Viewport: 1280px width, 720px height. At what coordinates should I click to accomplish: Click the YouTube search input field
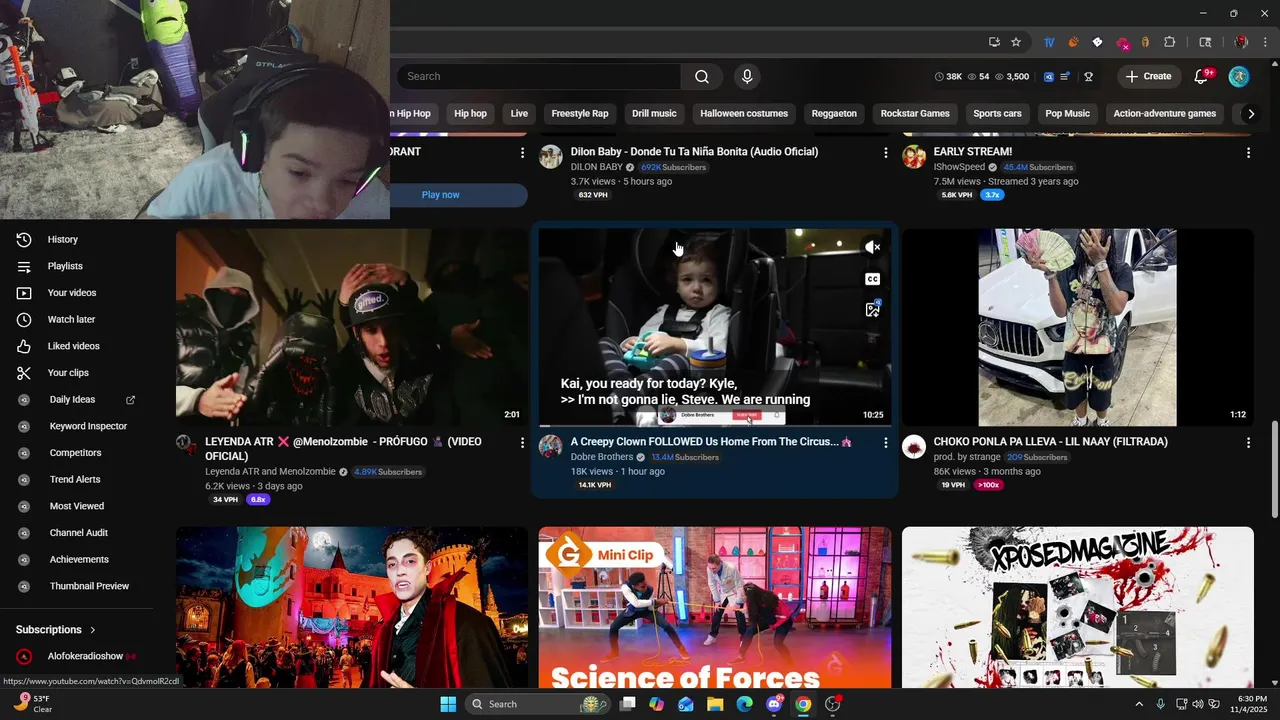click(539, 77)
